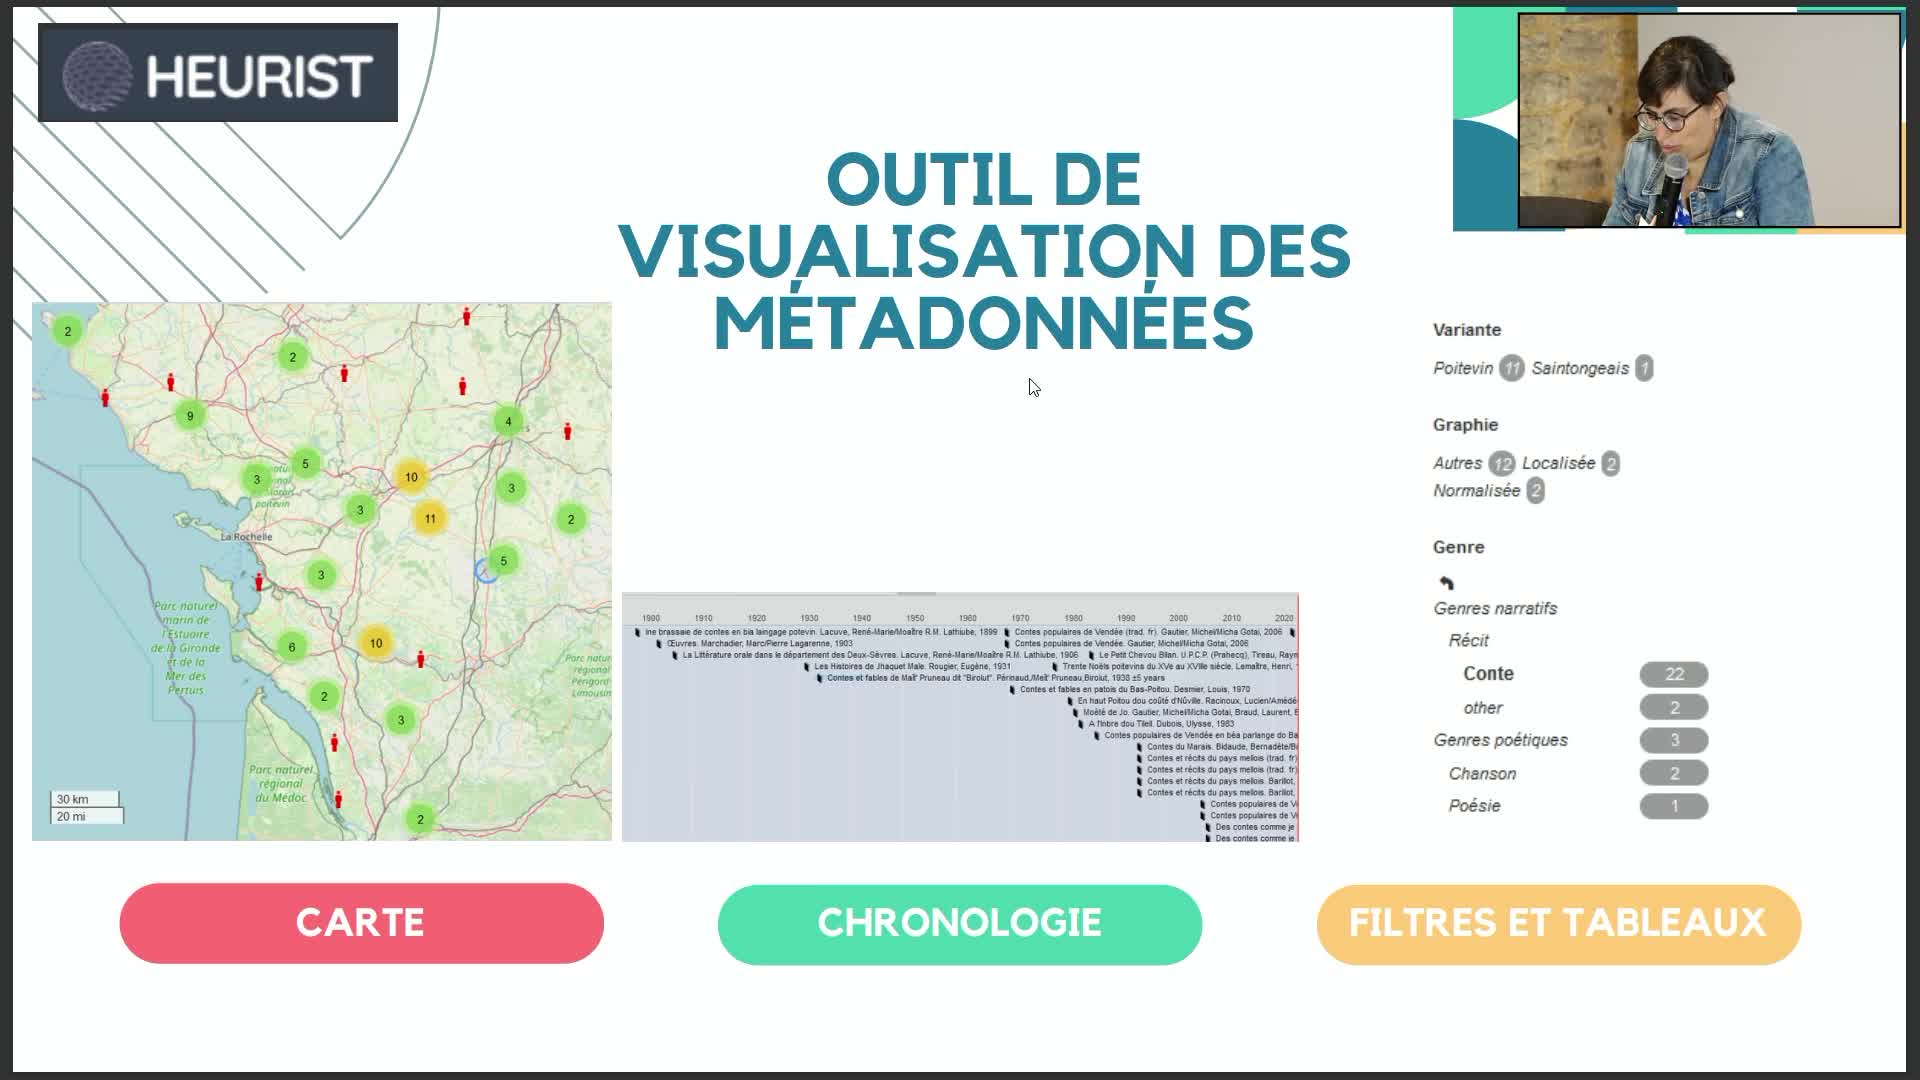This screenshot has width=1920, height=1080.
Task: Select the FILTRES ET TABLEAUX button
Action: pyautogui.click(x=1559, y=923)
